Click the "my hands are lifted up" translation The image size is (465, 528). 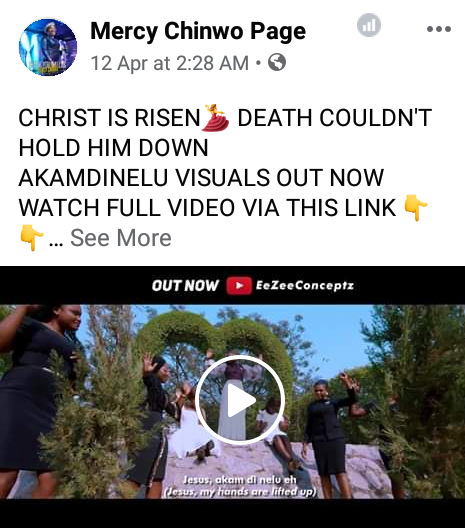point(258,492)
